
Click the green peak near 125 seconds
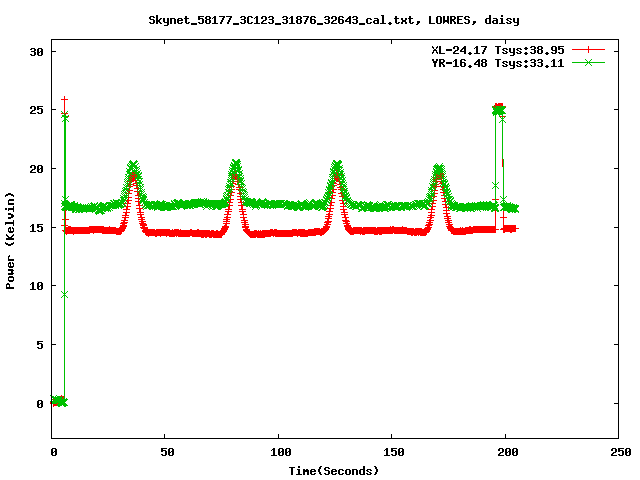(337, 165)
